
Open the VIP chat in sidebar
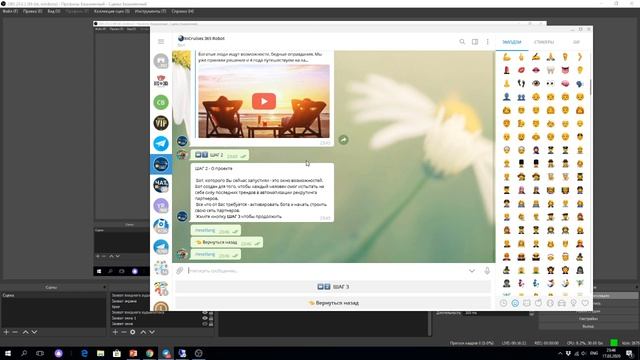161,123
